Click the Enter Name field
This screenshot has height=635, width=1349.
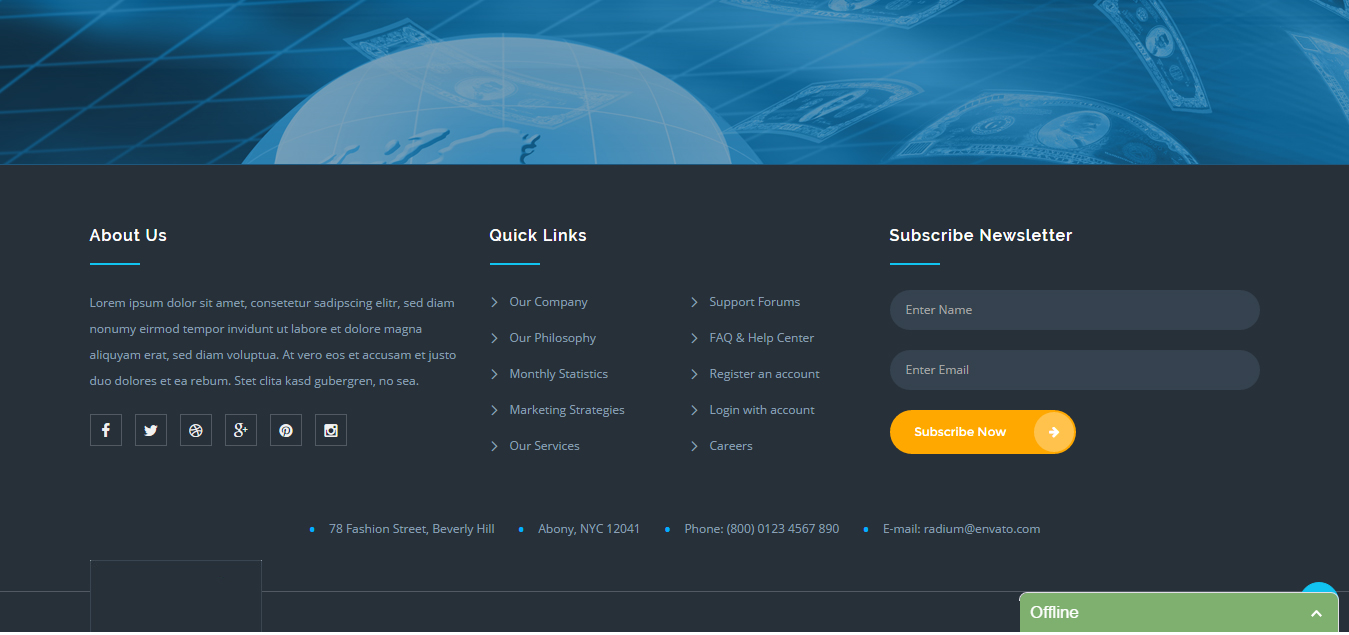pos(1074,310)
